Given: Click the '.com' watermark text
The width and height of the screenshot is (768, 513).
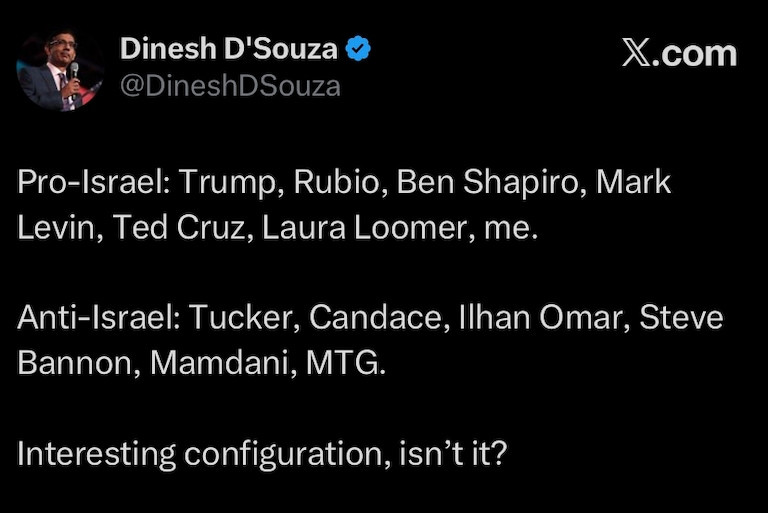Looking at the screenshot, I should coord(697,52).
